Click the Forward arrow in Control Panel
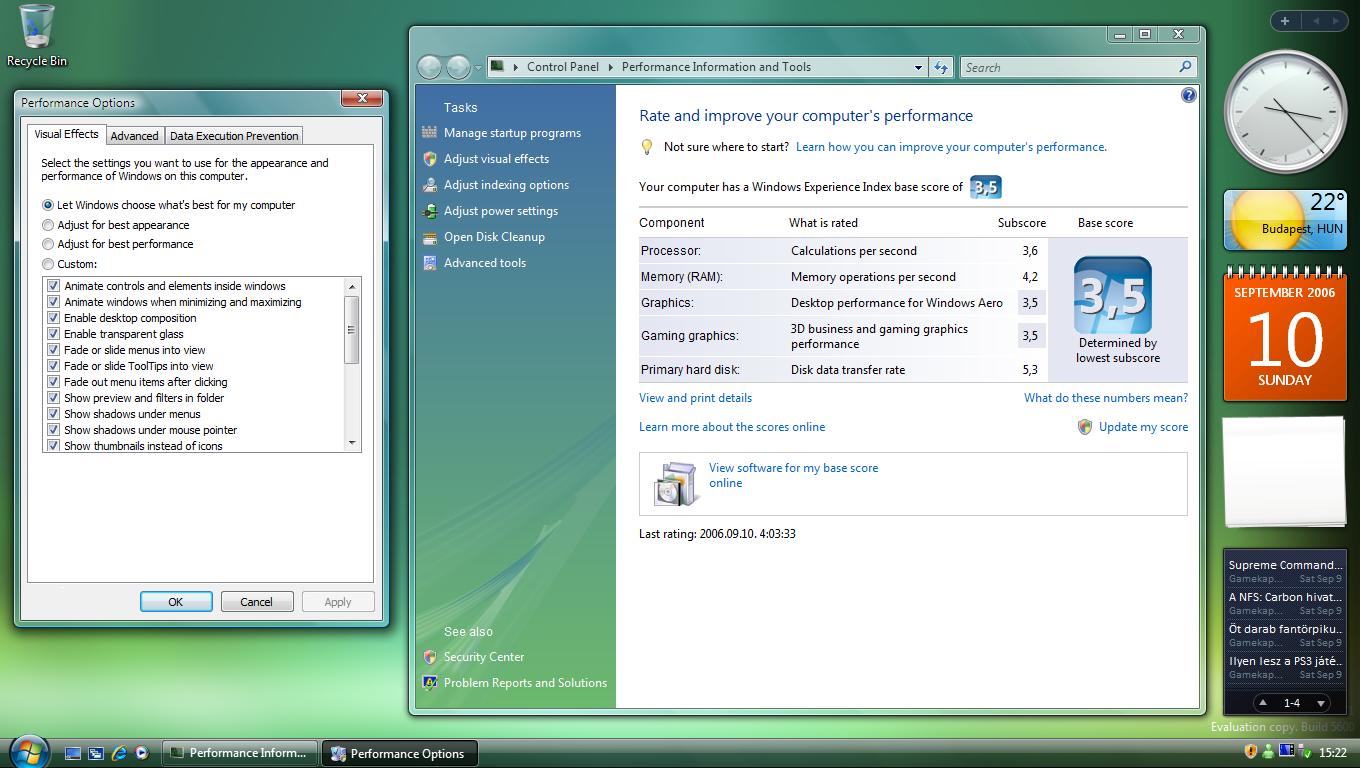1360x768 pixels. click(x=459, y=67)
